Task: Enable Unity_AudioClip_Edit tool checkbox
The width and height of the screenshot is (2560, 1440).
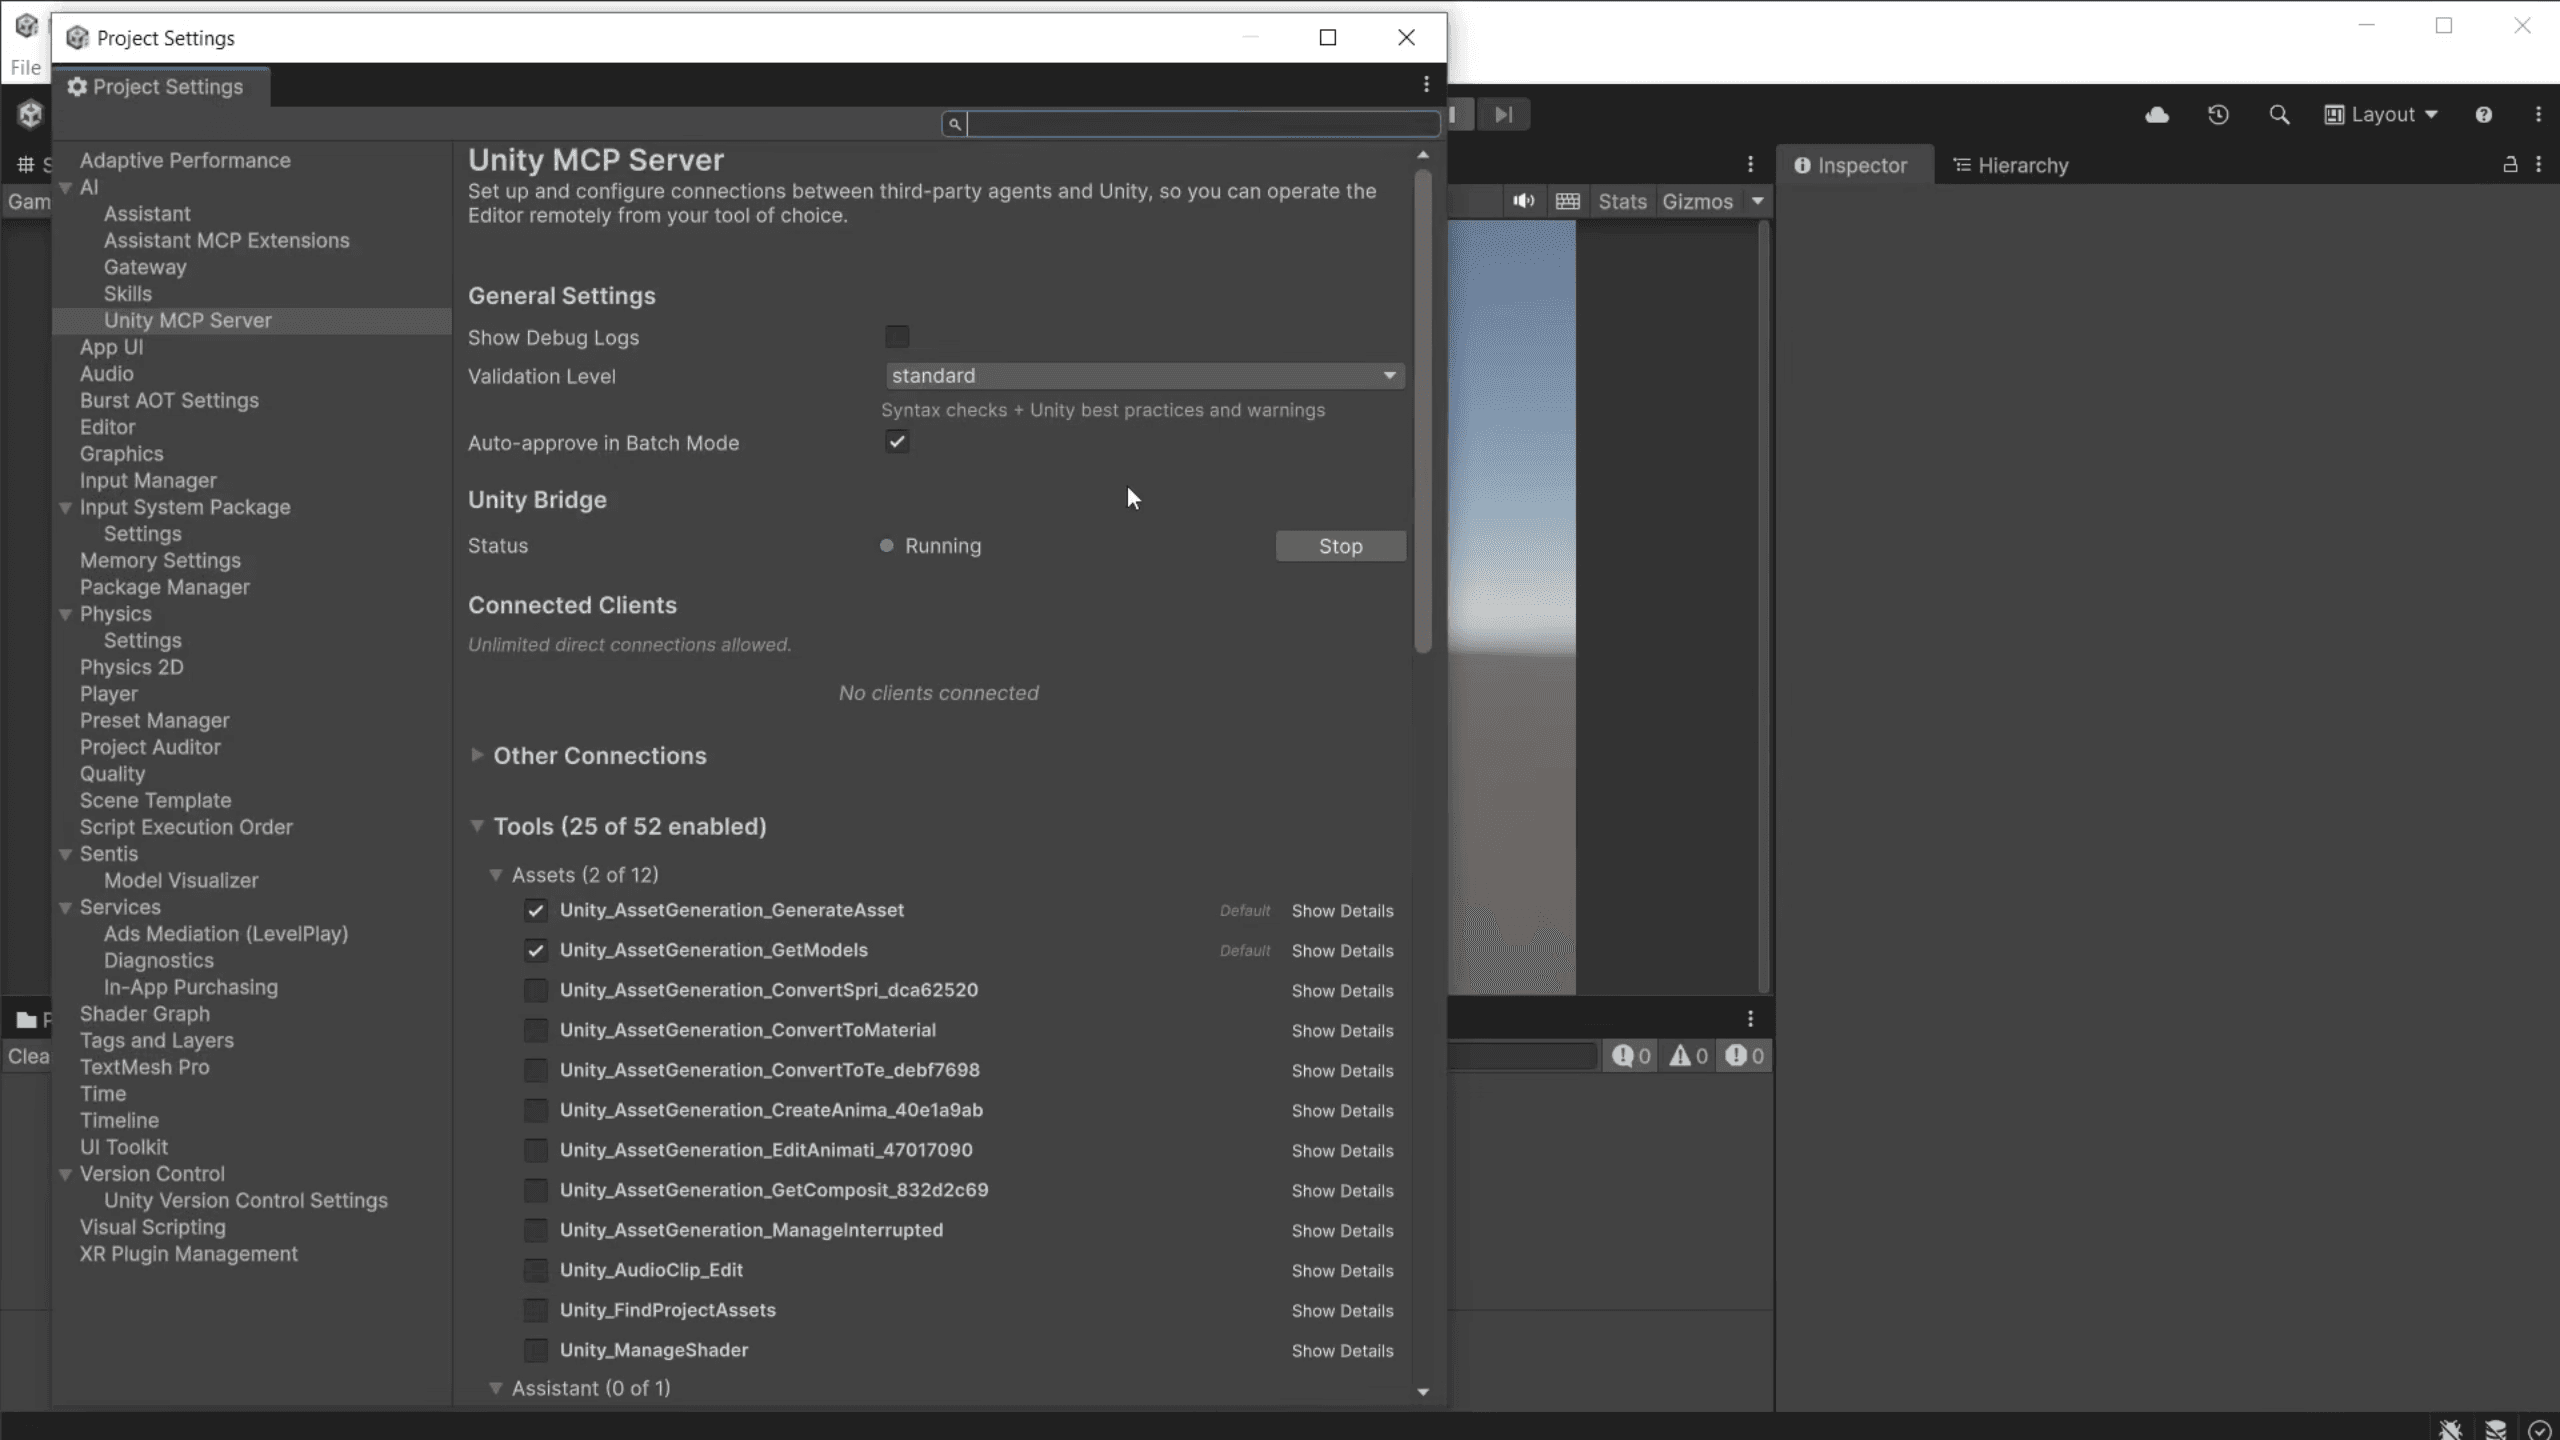Action: [536, 1270]
